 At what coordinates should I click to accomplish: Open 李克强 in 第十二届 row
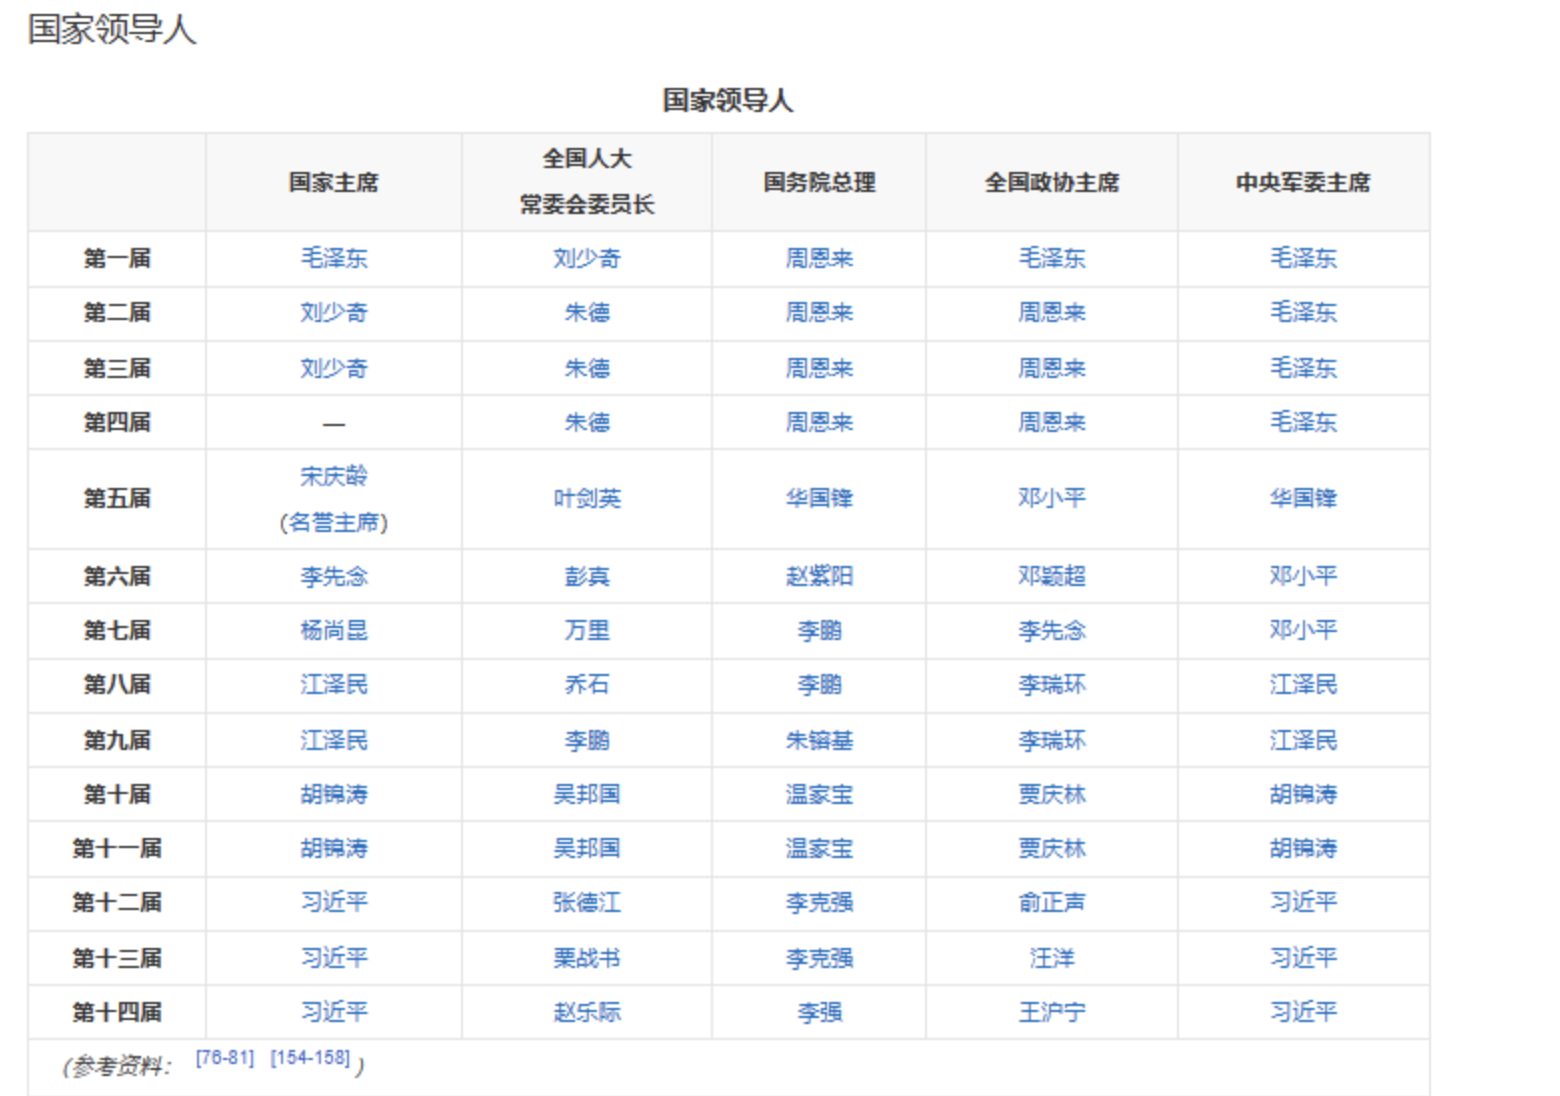[x=819, y=902]
